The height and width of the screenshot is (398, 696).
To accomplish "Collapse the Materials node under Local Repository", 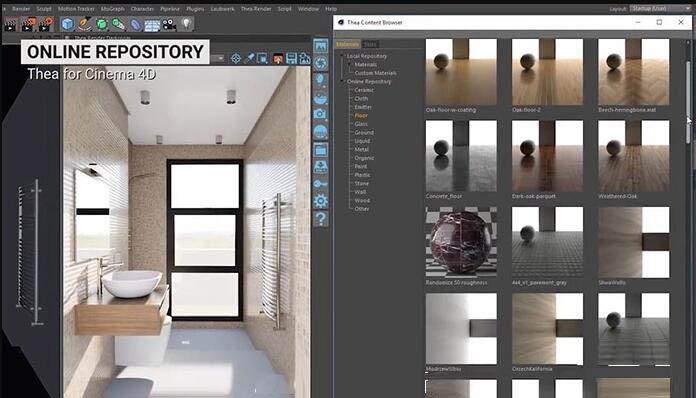I will 350,64.
